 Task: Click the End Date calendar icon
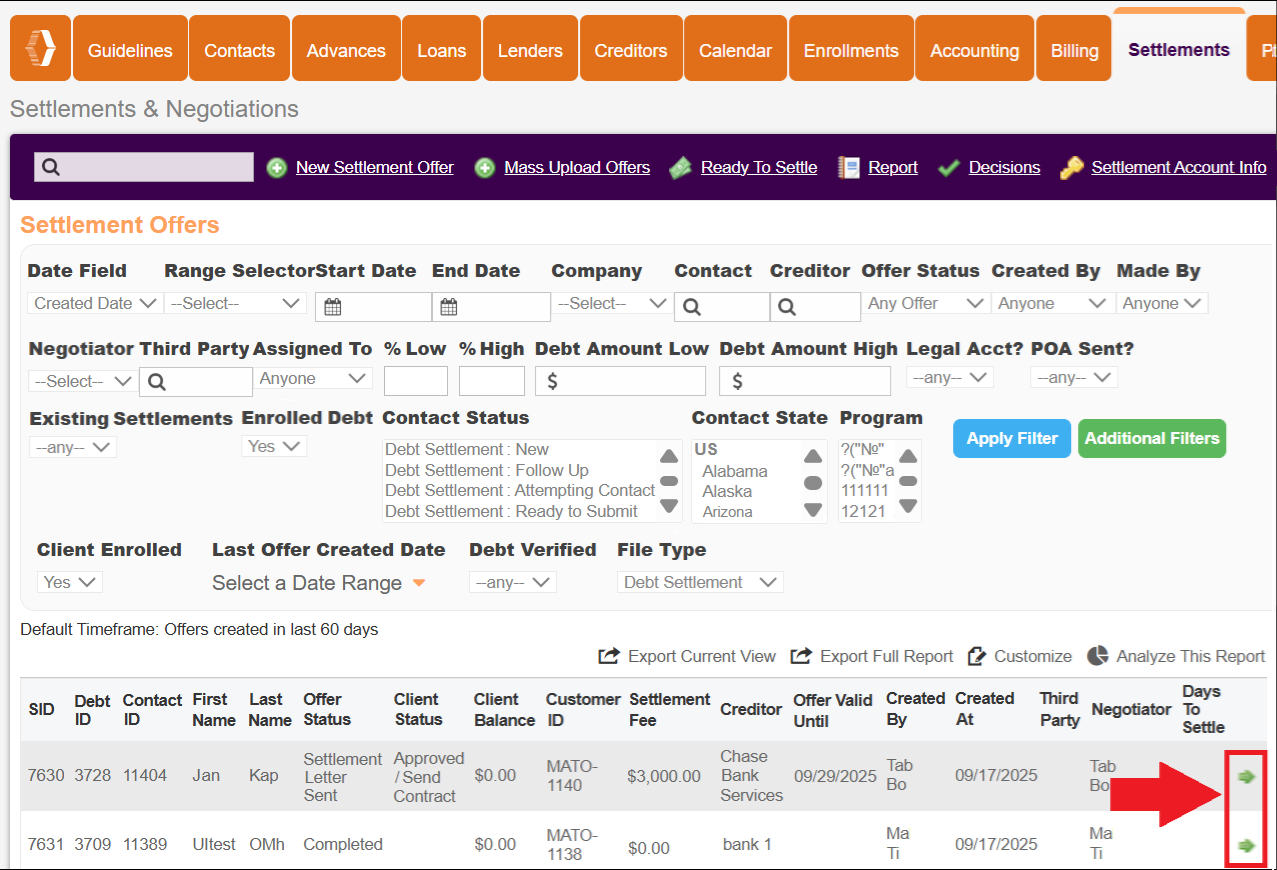(x=449, y=307)
